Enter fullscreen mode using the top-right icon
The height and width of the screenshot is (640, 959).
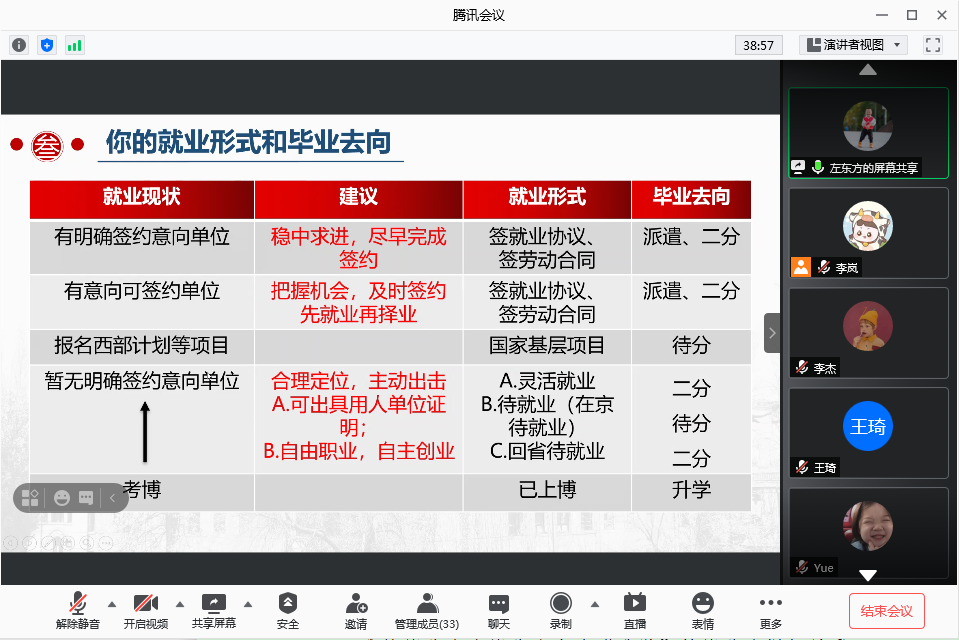(932, 45)
